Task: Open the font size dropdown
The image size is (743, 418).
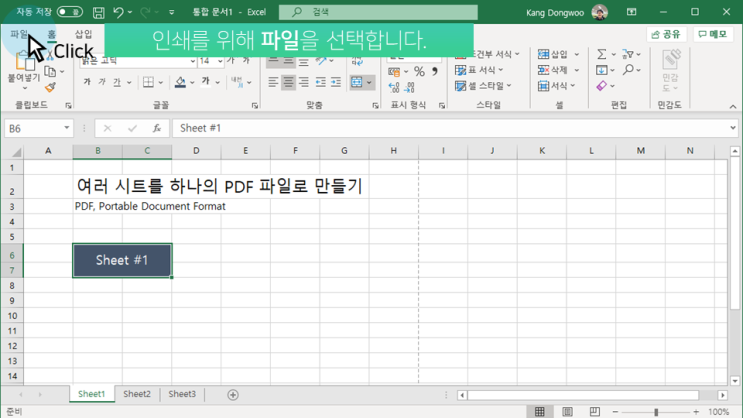Action: click(220, 61)
